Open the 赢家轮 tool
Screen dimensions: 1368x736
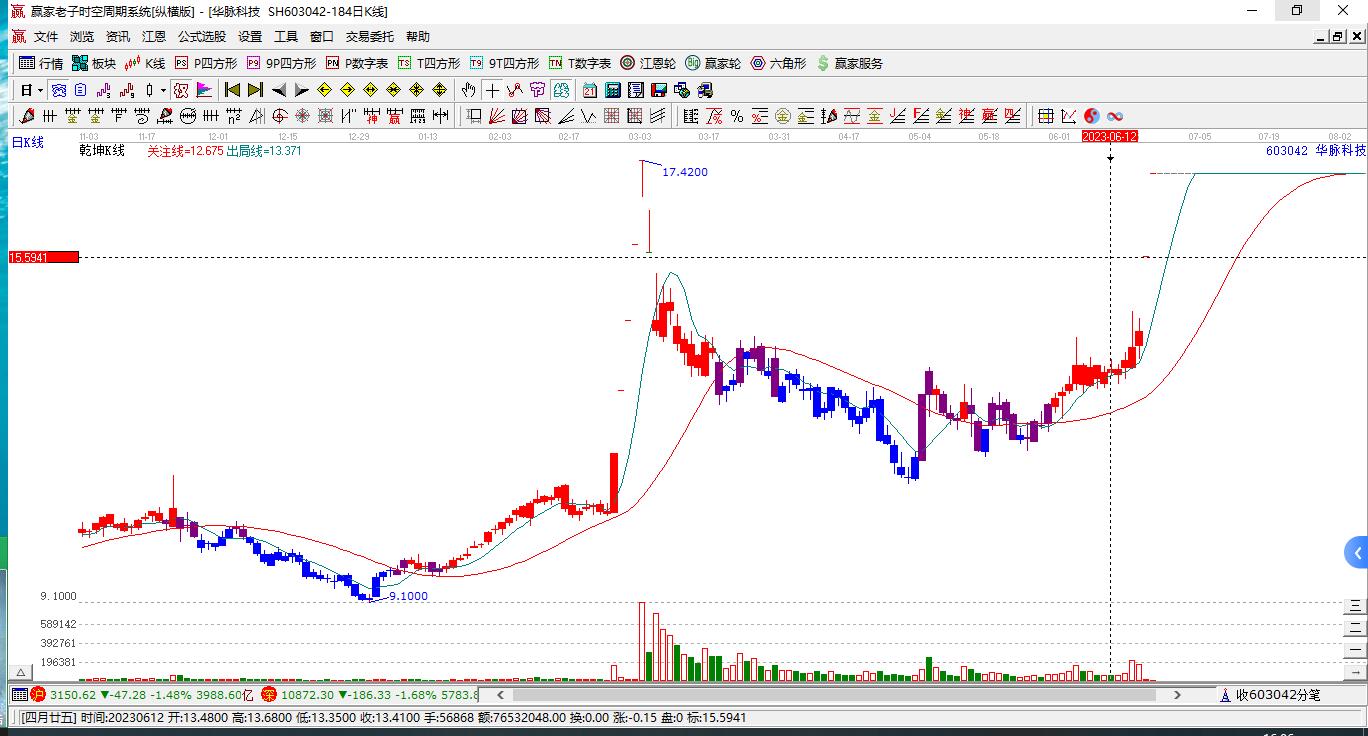tap(713, 63)
